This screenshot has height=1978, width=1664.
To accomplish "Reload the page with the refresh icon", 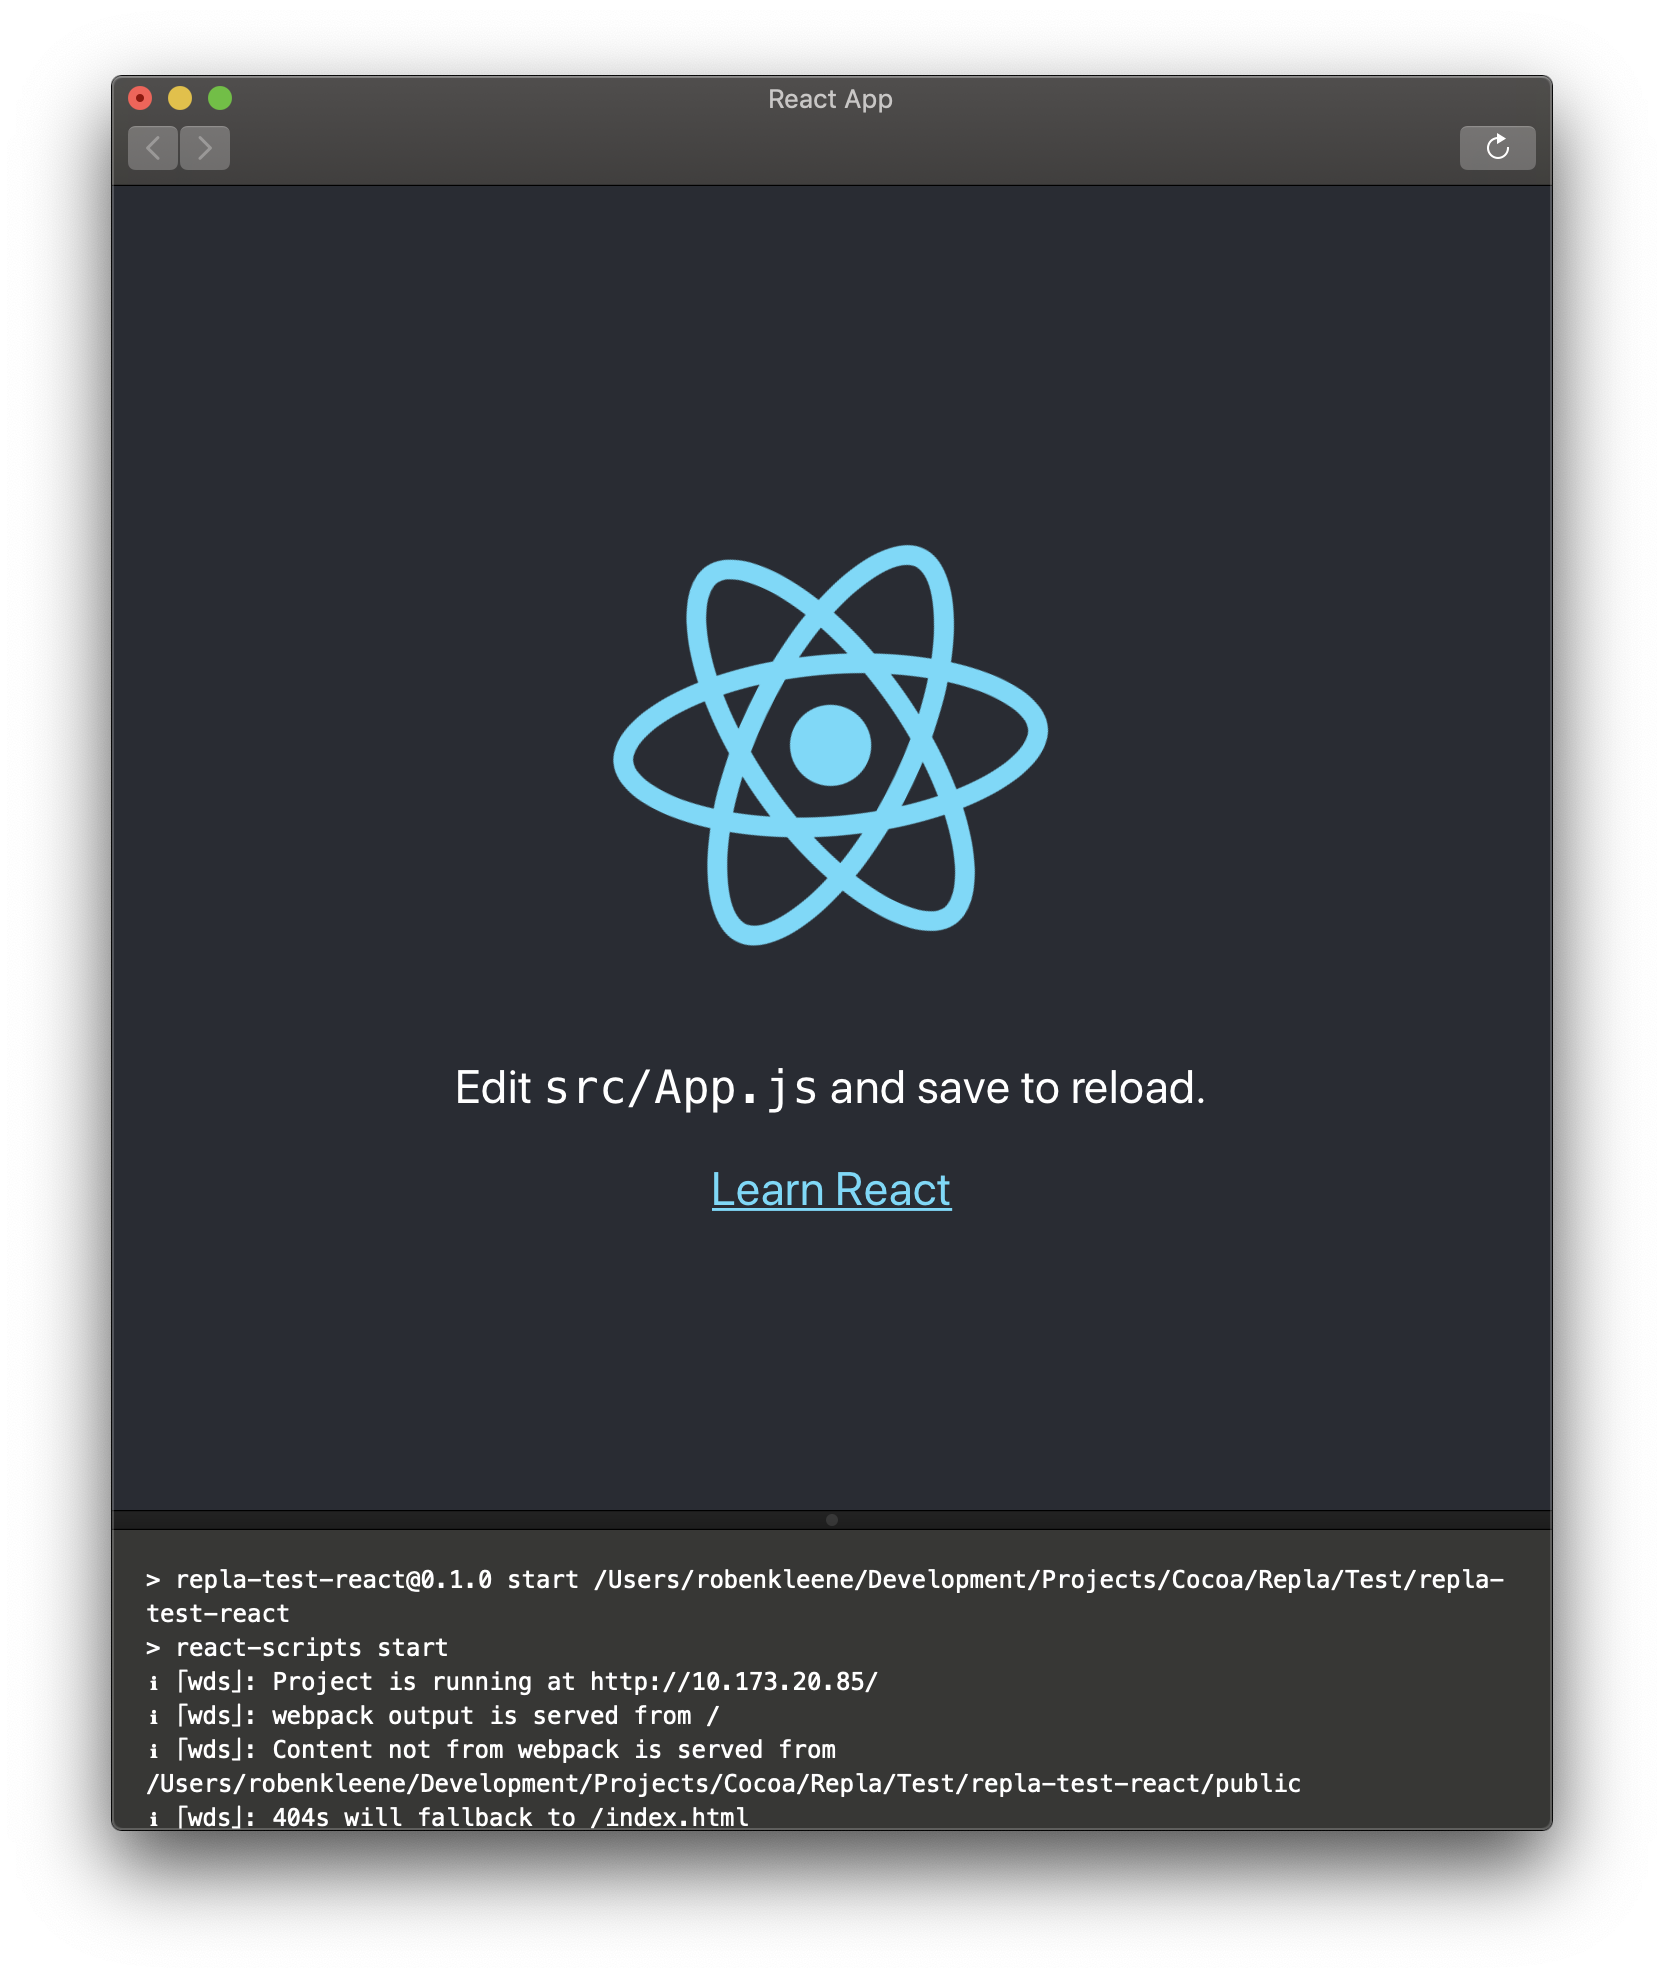I will click(x=1497, y=148).
